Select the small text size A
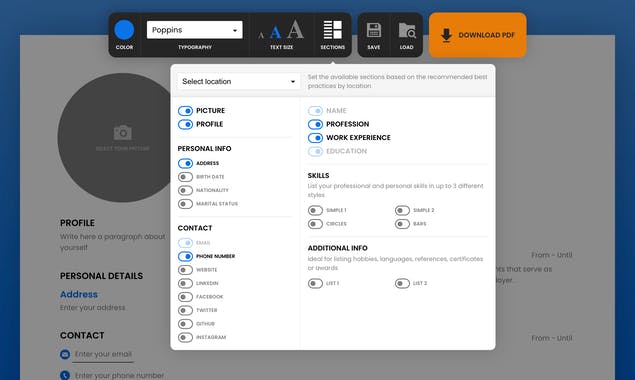 pos(261,36)
